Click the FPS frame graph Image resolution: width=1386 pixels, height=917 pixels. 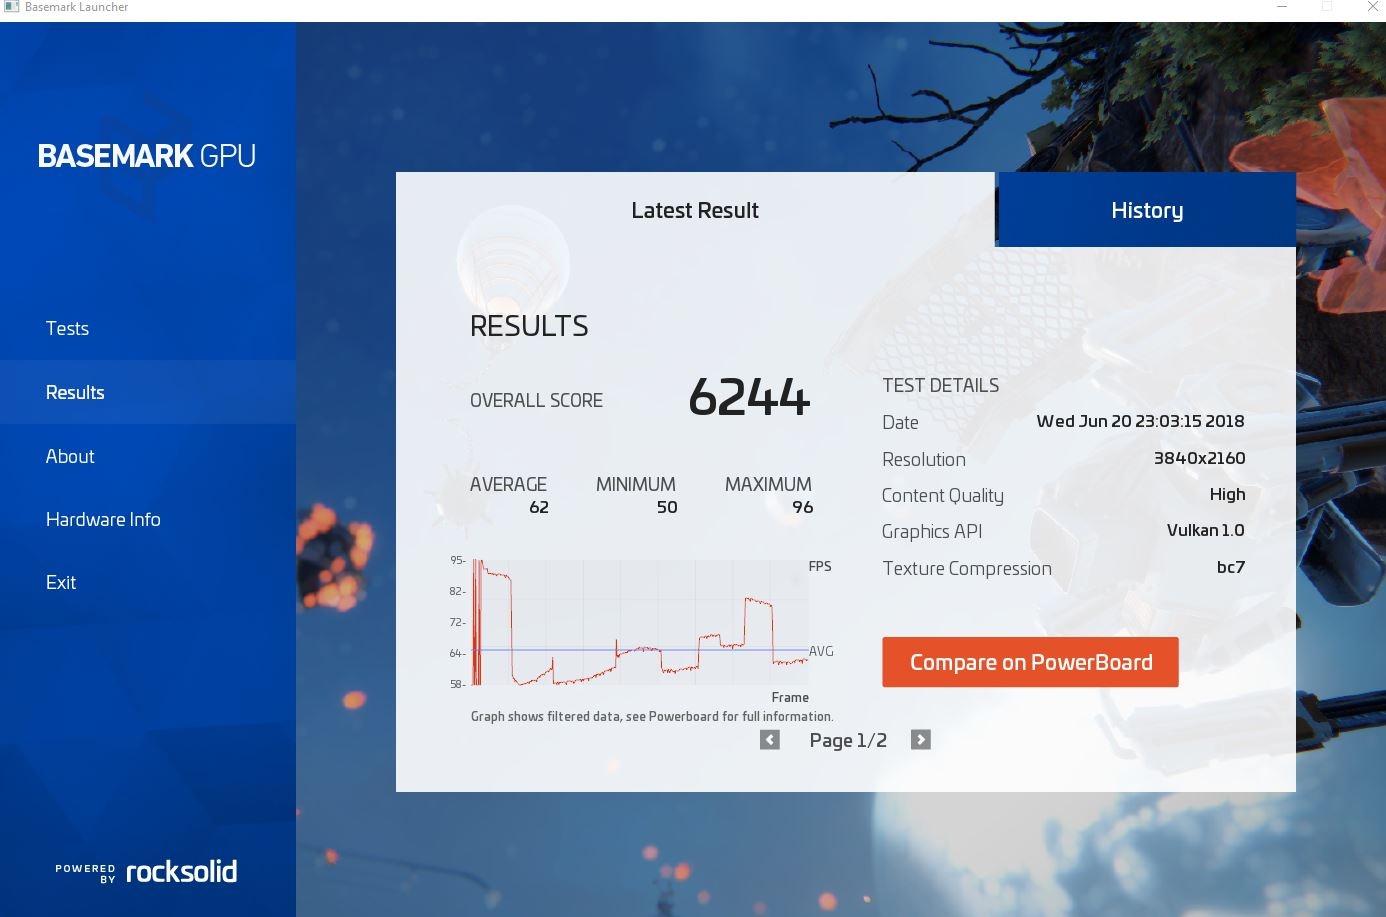[640, 622]
